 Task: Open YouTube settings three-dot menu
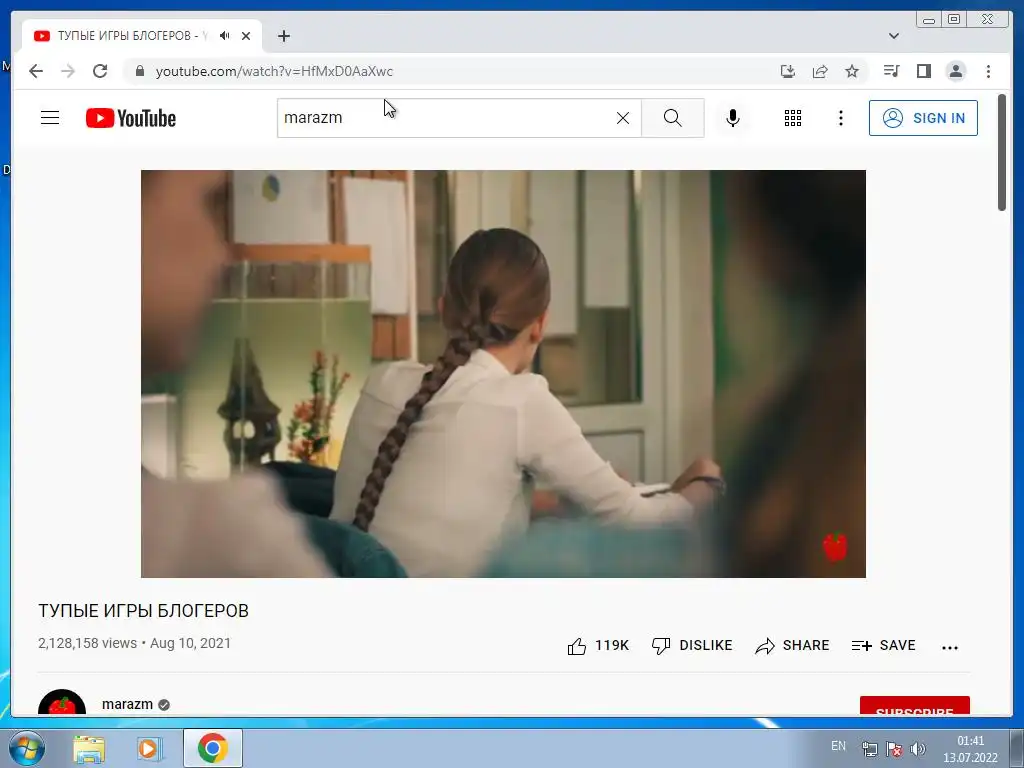click(x=840, y=118)
